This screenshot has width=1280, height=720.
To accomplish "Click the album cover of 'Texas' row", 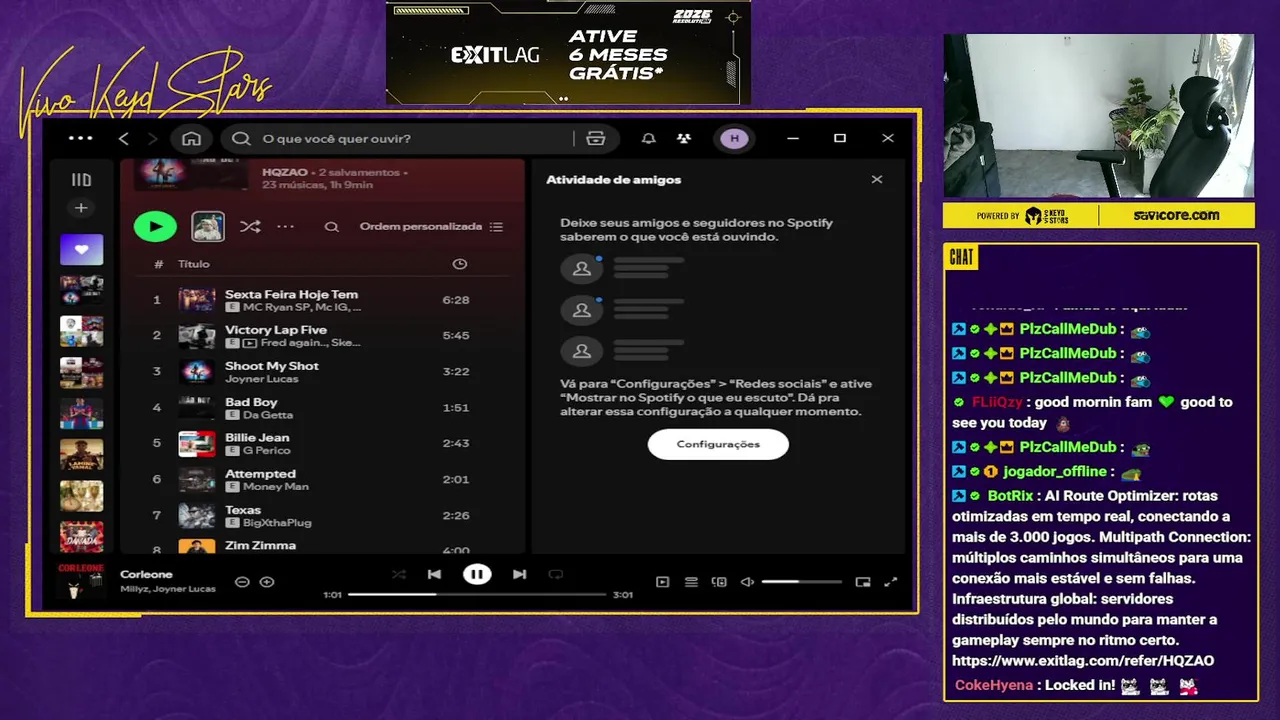I will 197,516.
